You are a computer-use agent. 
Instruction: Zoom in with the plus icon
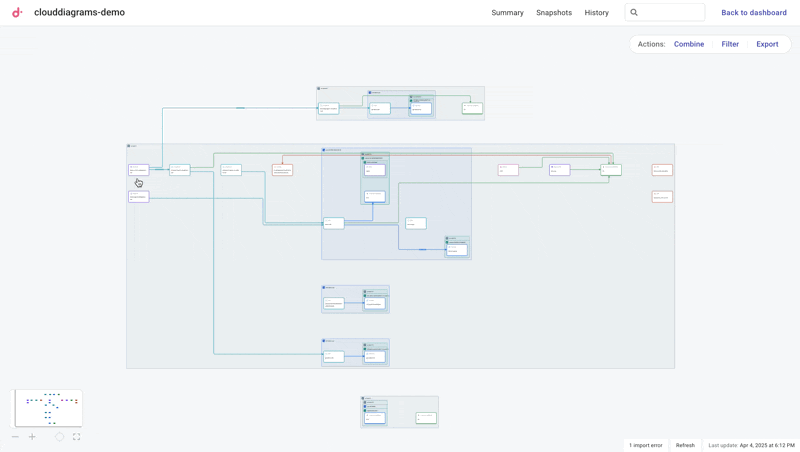pos(32,437)
